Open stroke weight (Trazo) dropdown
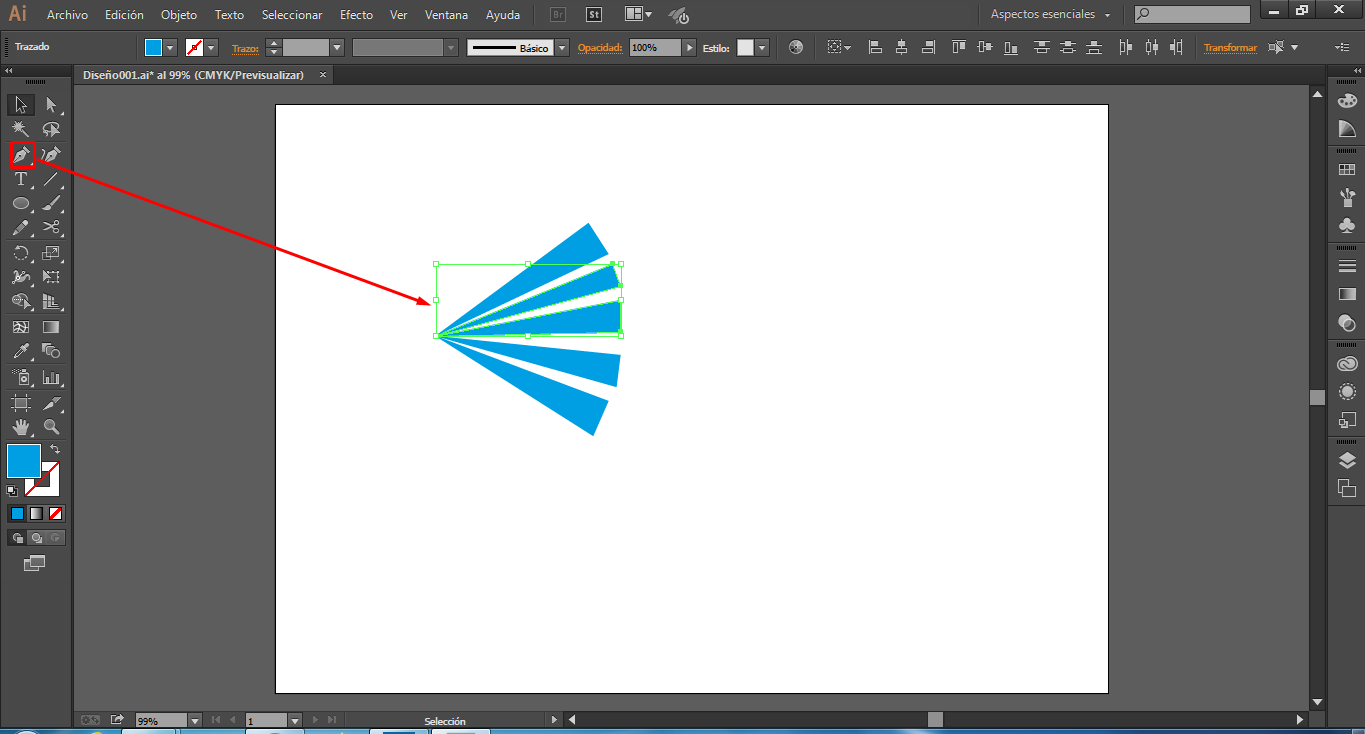Image resolution: width=1365 pixels, height=734 pixels. click(x=337, y=48)
